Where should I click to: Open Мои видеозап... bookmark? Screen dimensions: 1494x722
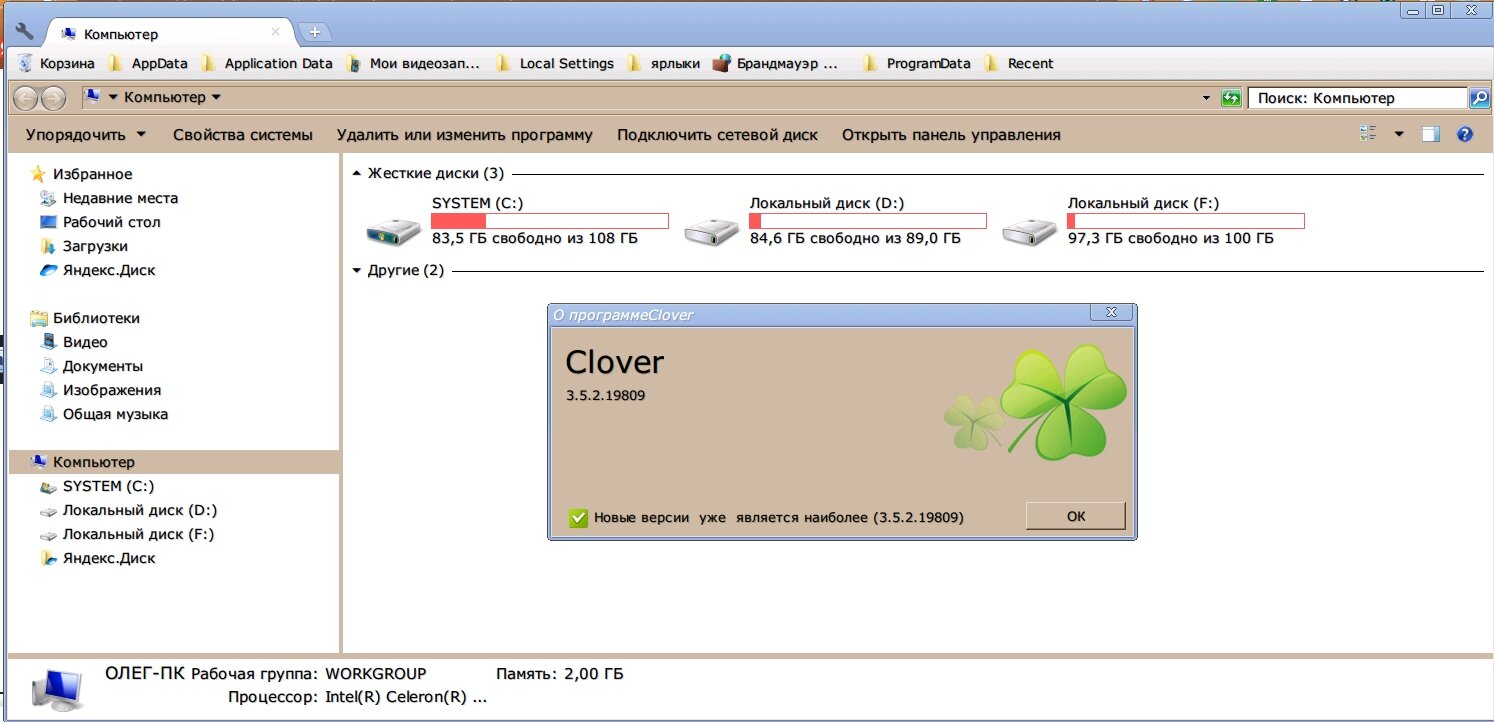tap(413, 63)
